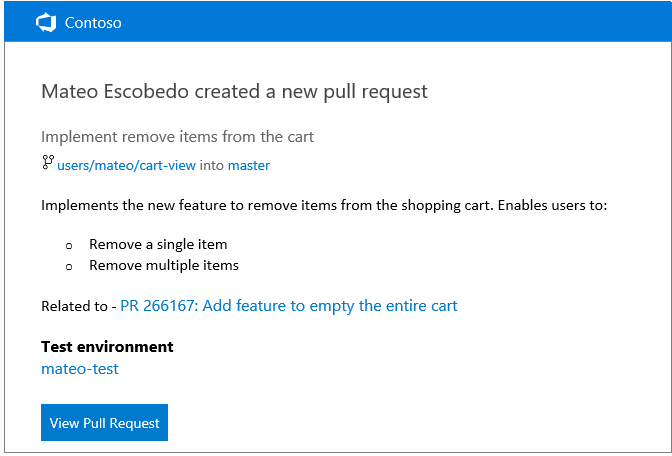672x456 pixels.
Task: Click the "Remove a single item" bullet text
Action: click(158, 244)
